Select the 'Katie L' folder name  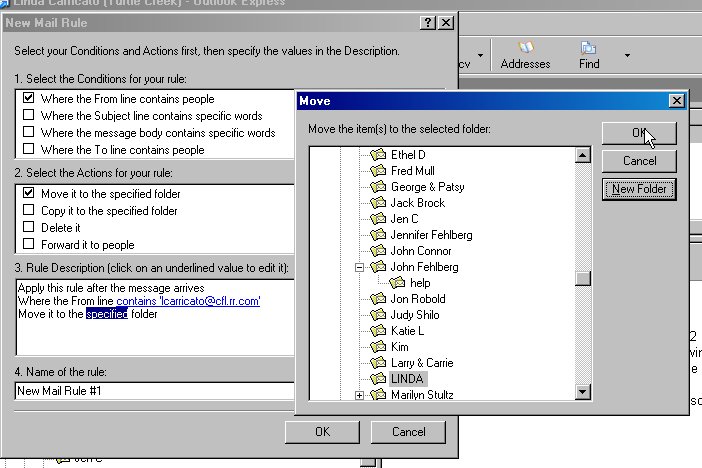point(407,331)
